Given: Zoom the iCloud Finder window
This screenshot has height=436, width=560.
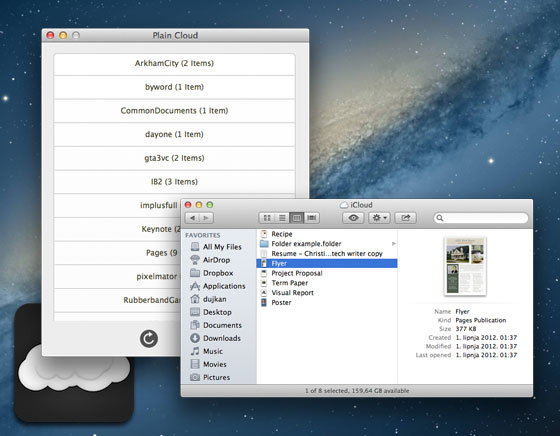Looking at the screenshot, I should (x=210, y=205).
